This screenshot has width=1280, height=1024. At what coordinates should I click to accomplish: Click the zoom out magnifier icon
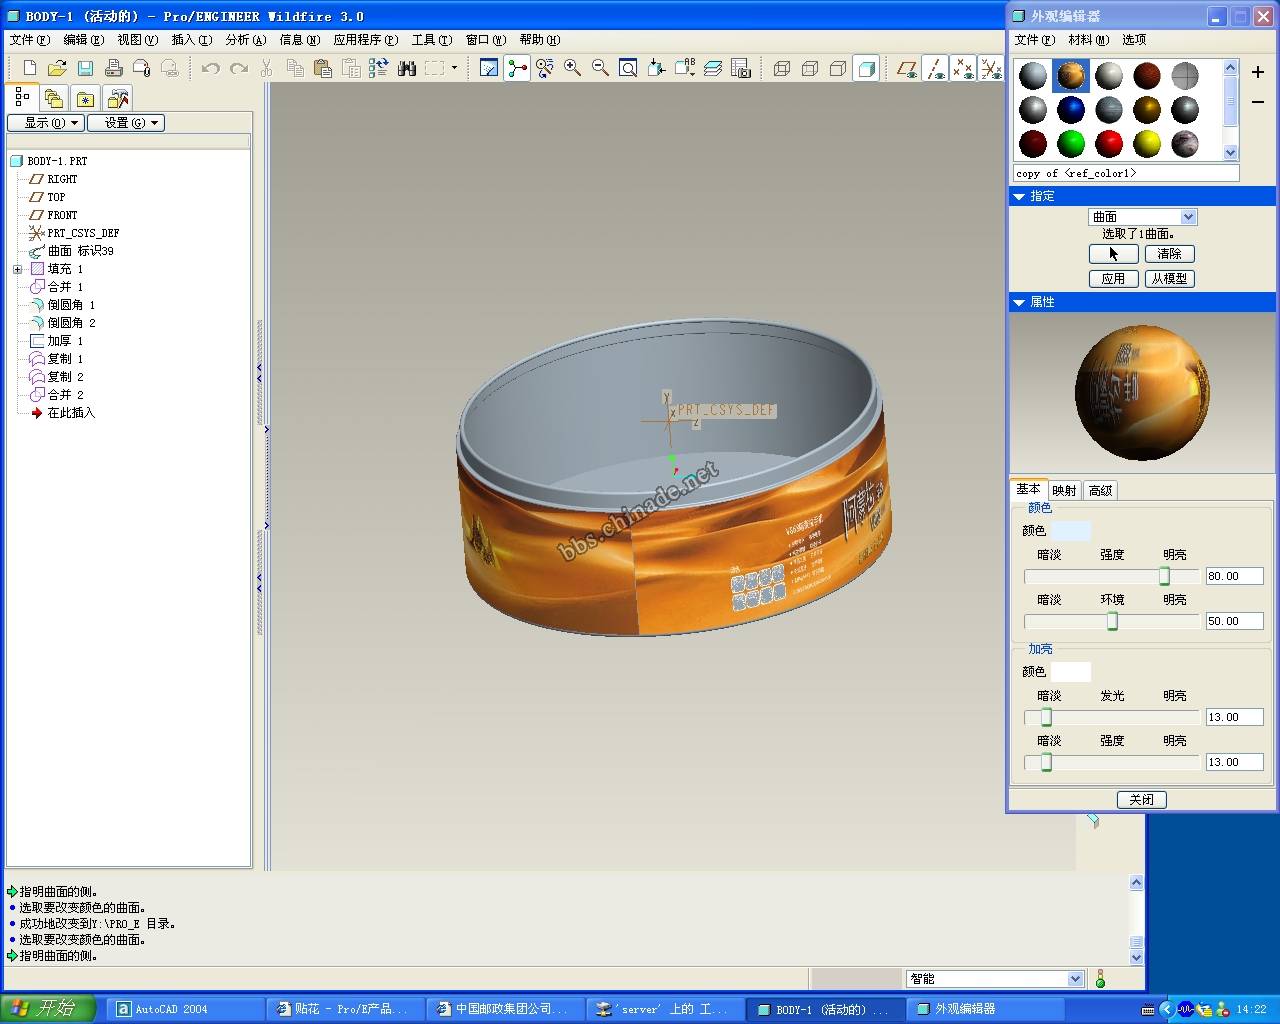(x=601, y=68)
